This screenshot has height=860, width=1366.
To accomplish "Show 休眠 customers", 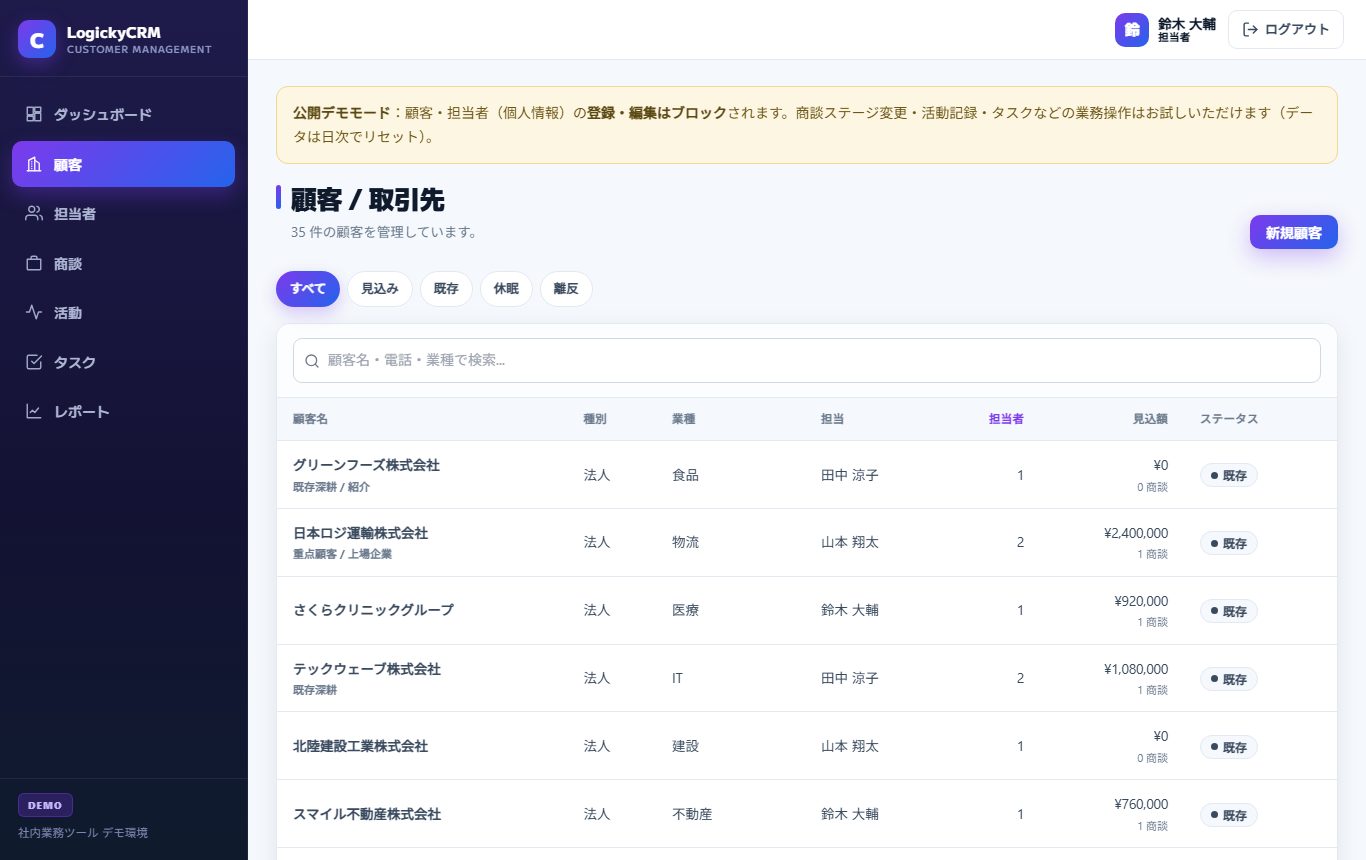I will coord(506,289).
